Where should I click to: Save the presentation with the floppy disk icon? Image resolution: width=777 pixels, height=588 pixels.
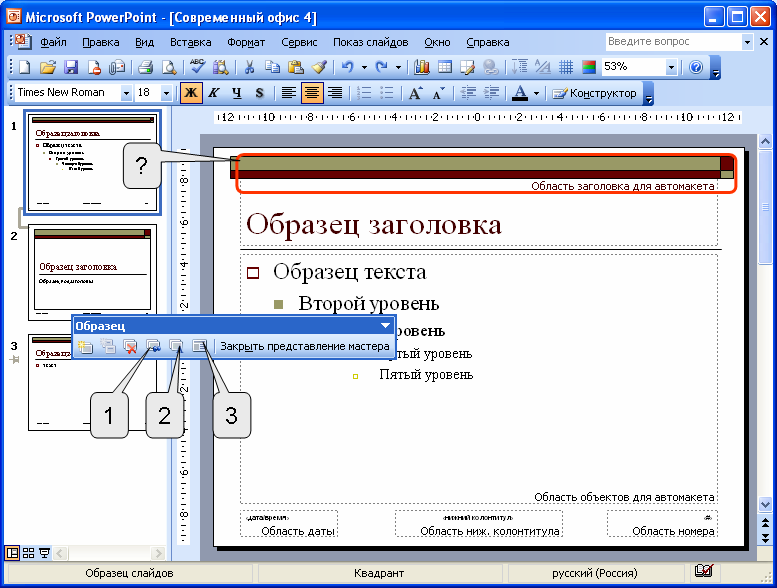click(71, 67)
